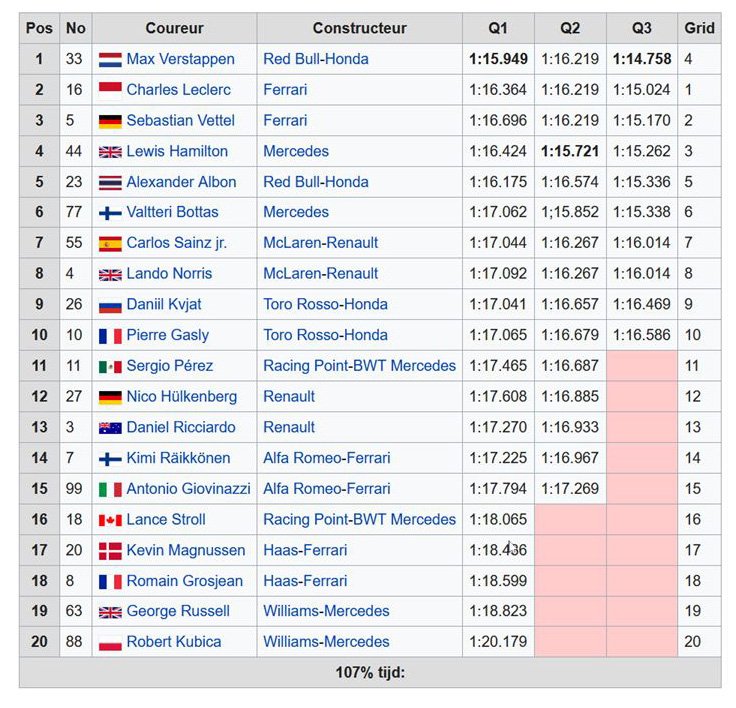Click the 107% tijd footer cell
The width and height of the screenshot is (736, 708).
[x=370, y=673]
